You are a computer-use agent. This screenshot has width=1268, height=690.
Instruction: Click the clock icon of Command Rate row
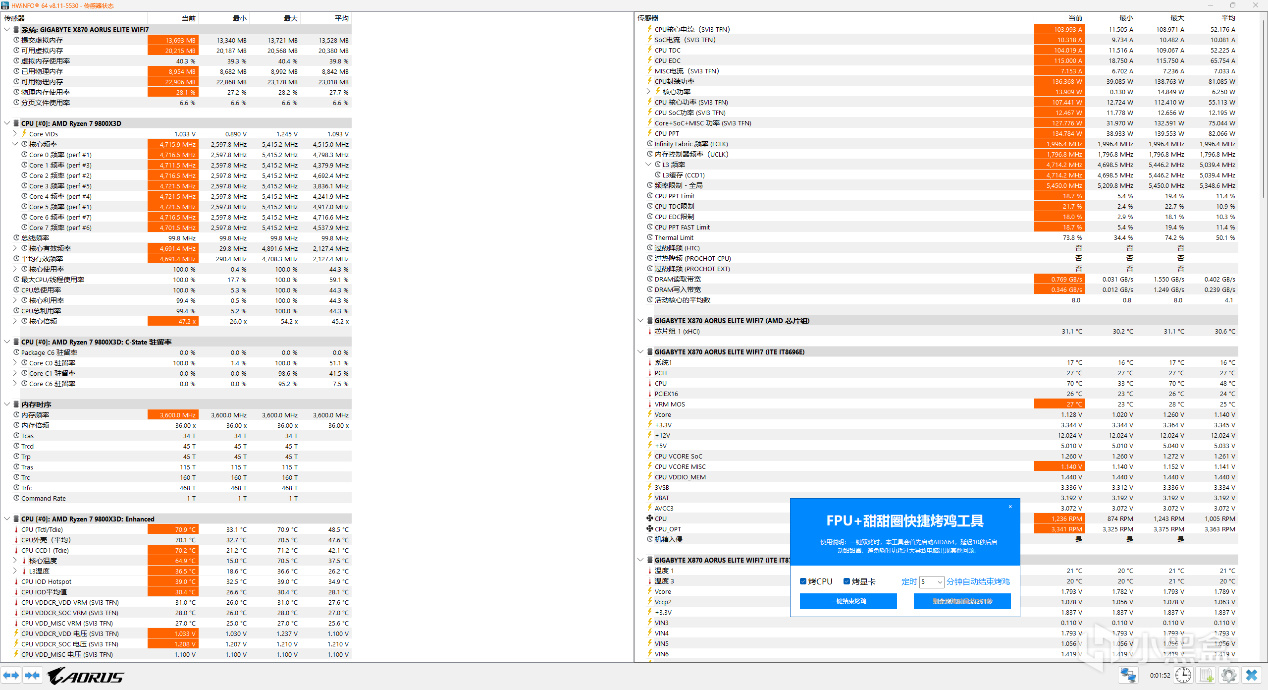click(x=15, y=498)
